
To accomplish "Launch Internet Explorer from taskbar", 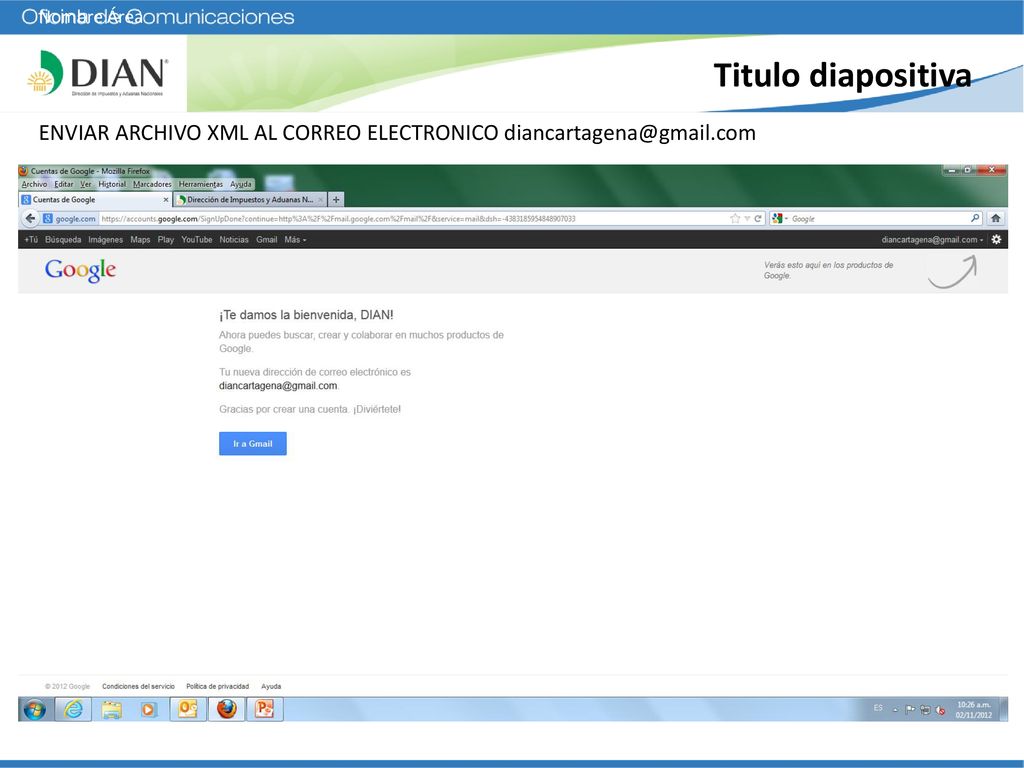I will 73,709.
